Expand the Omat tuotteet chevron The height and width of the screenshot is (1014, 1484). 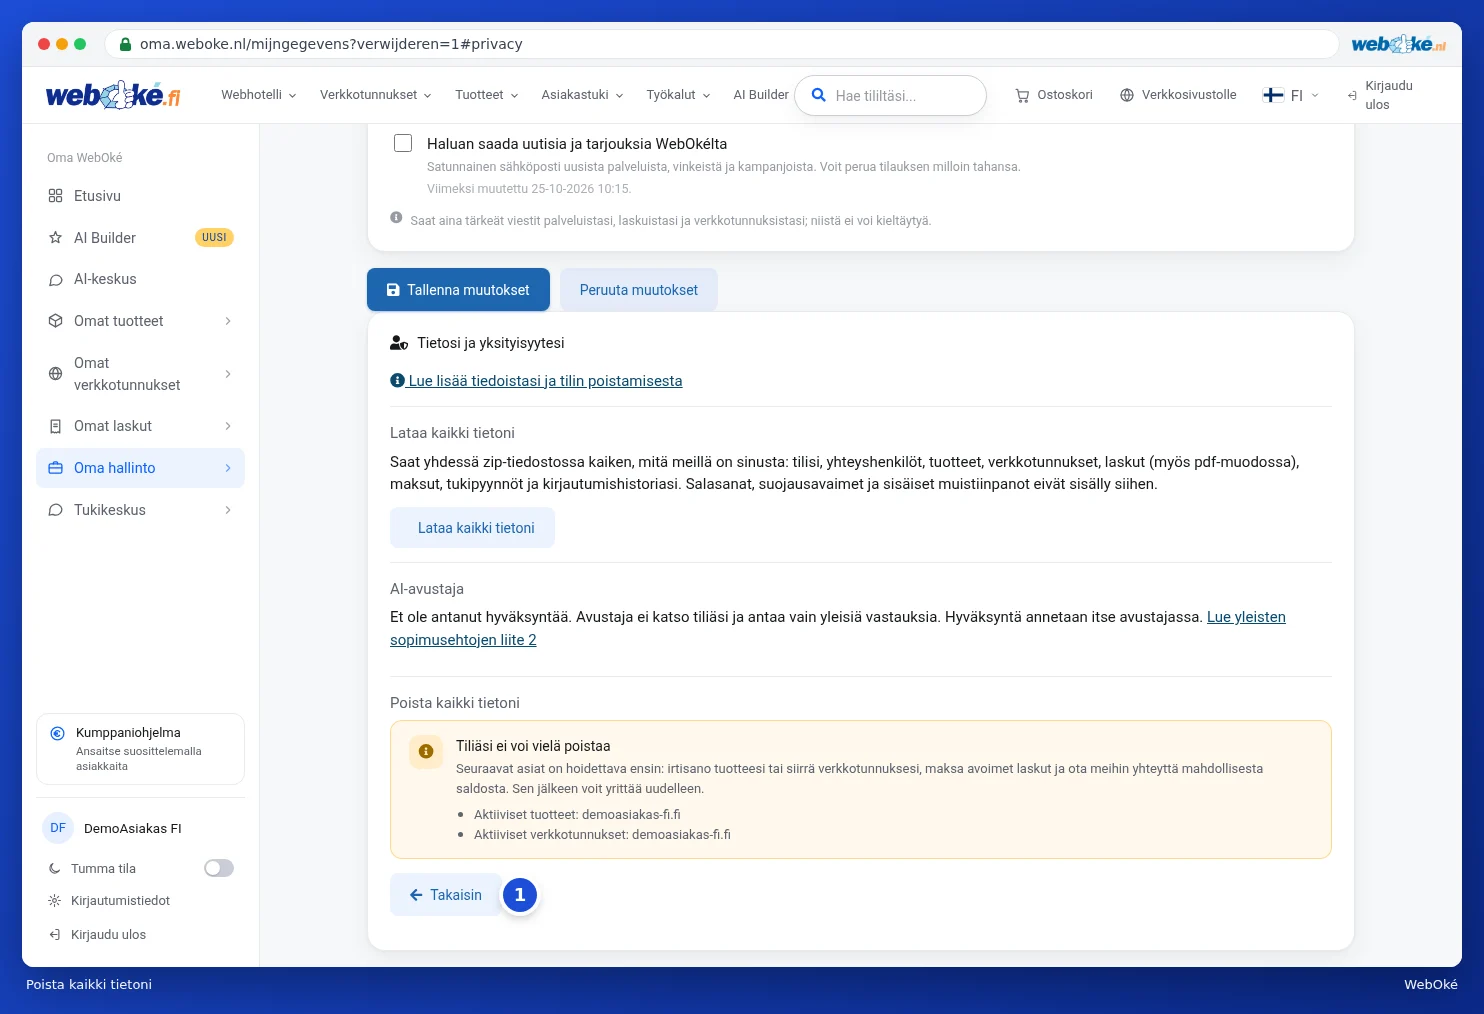click(228, 321)
